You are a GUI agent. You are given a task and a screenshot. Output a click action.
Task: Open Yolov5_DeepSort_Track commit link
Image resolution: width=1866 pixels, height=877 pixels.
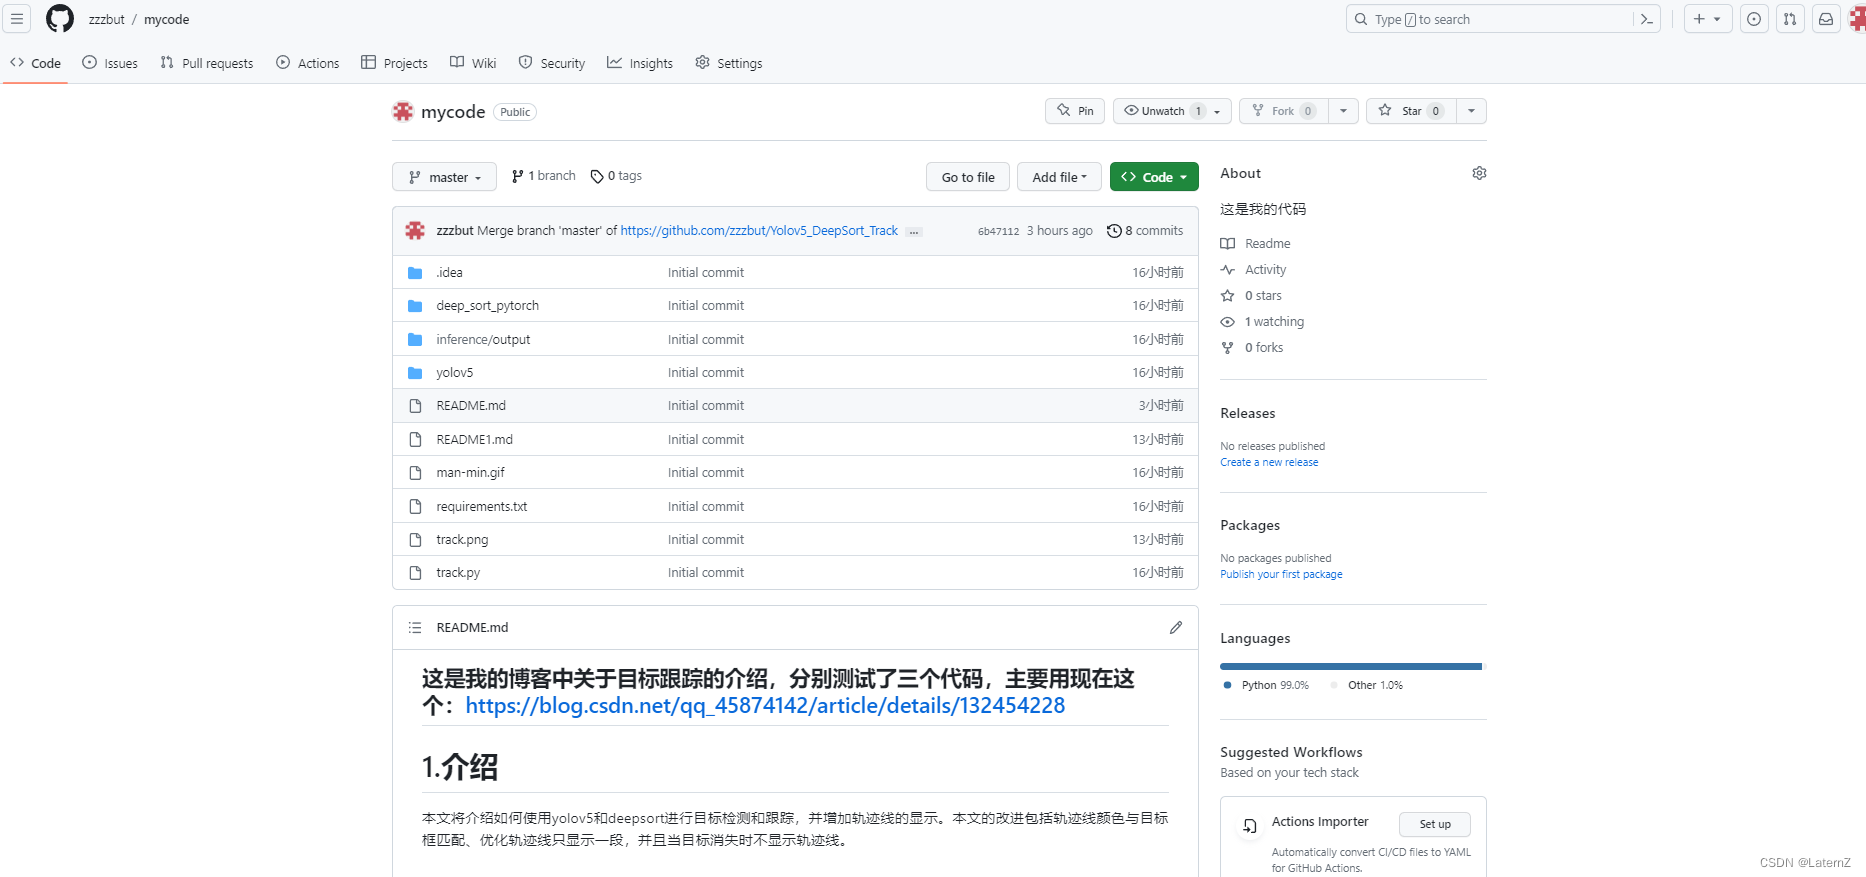759,230
